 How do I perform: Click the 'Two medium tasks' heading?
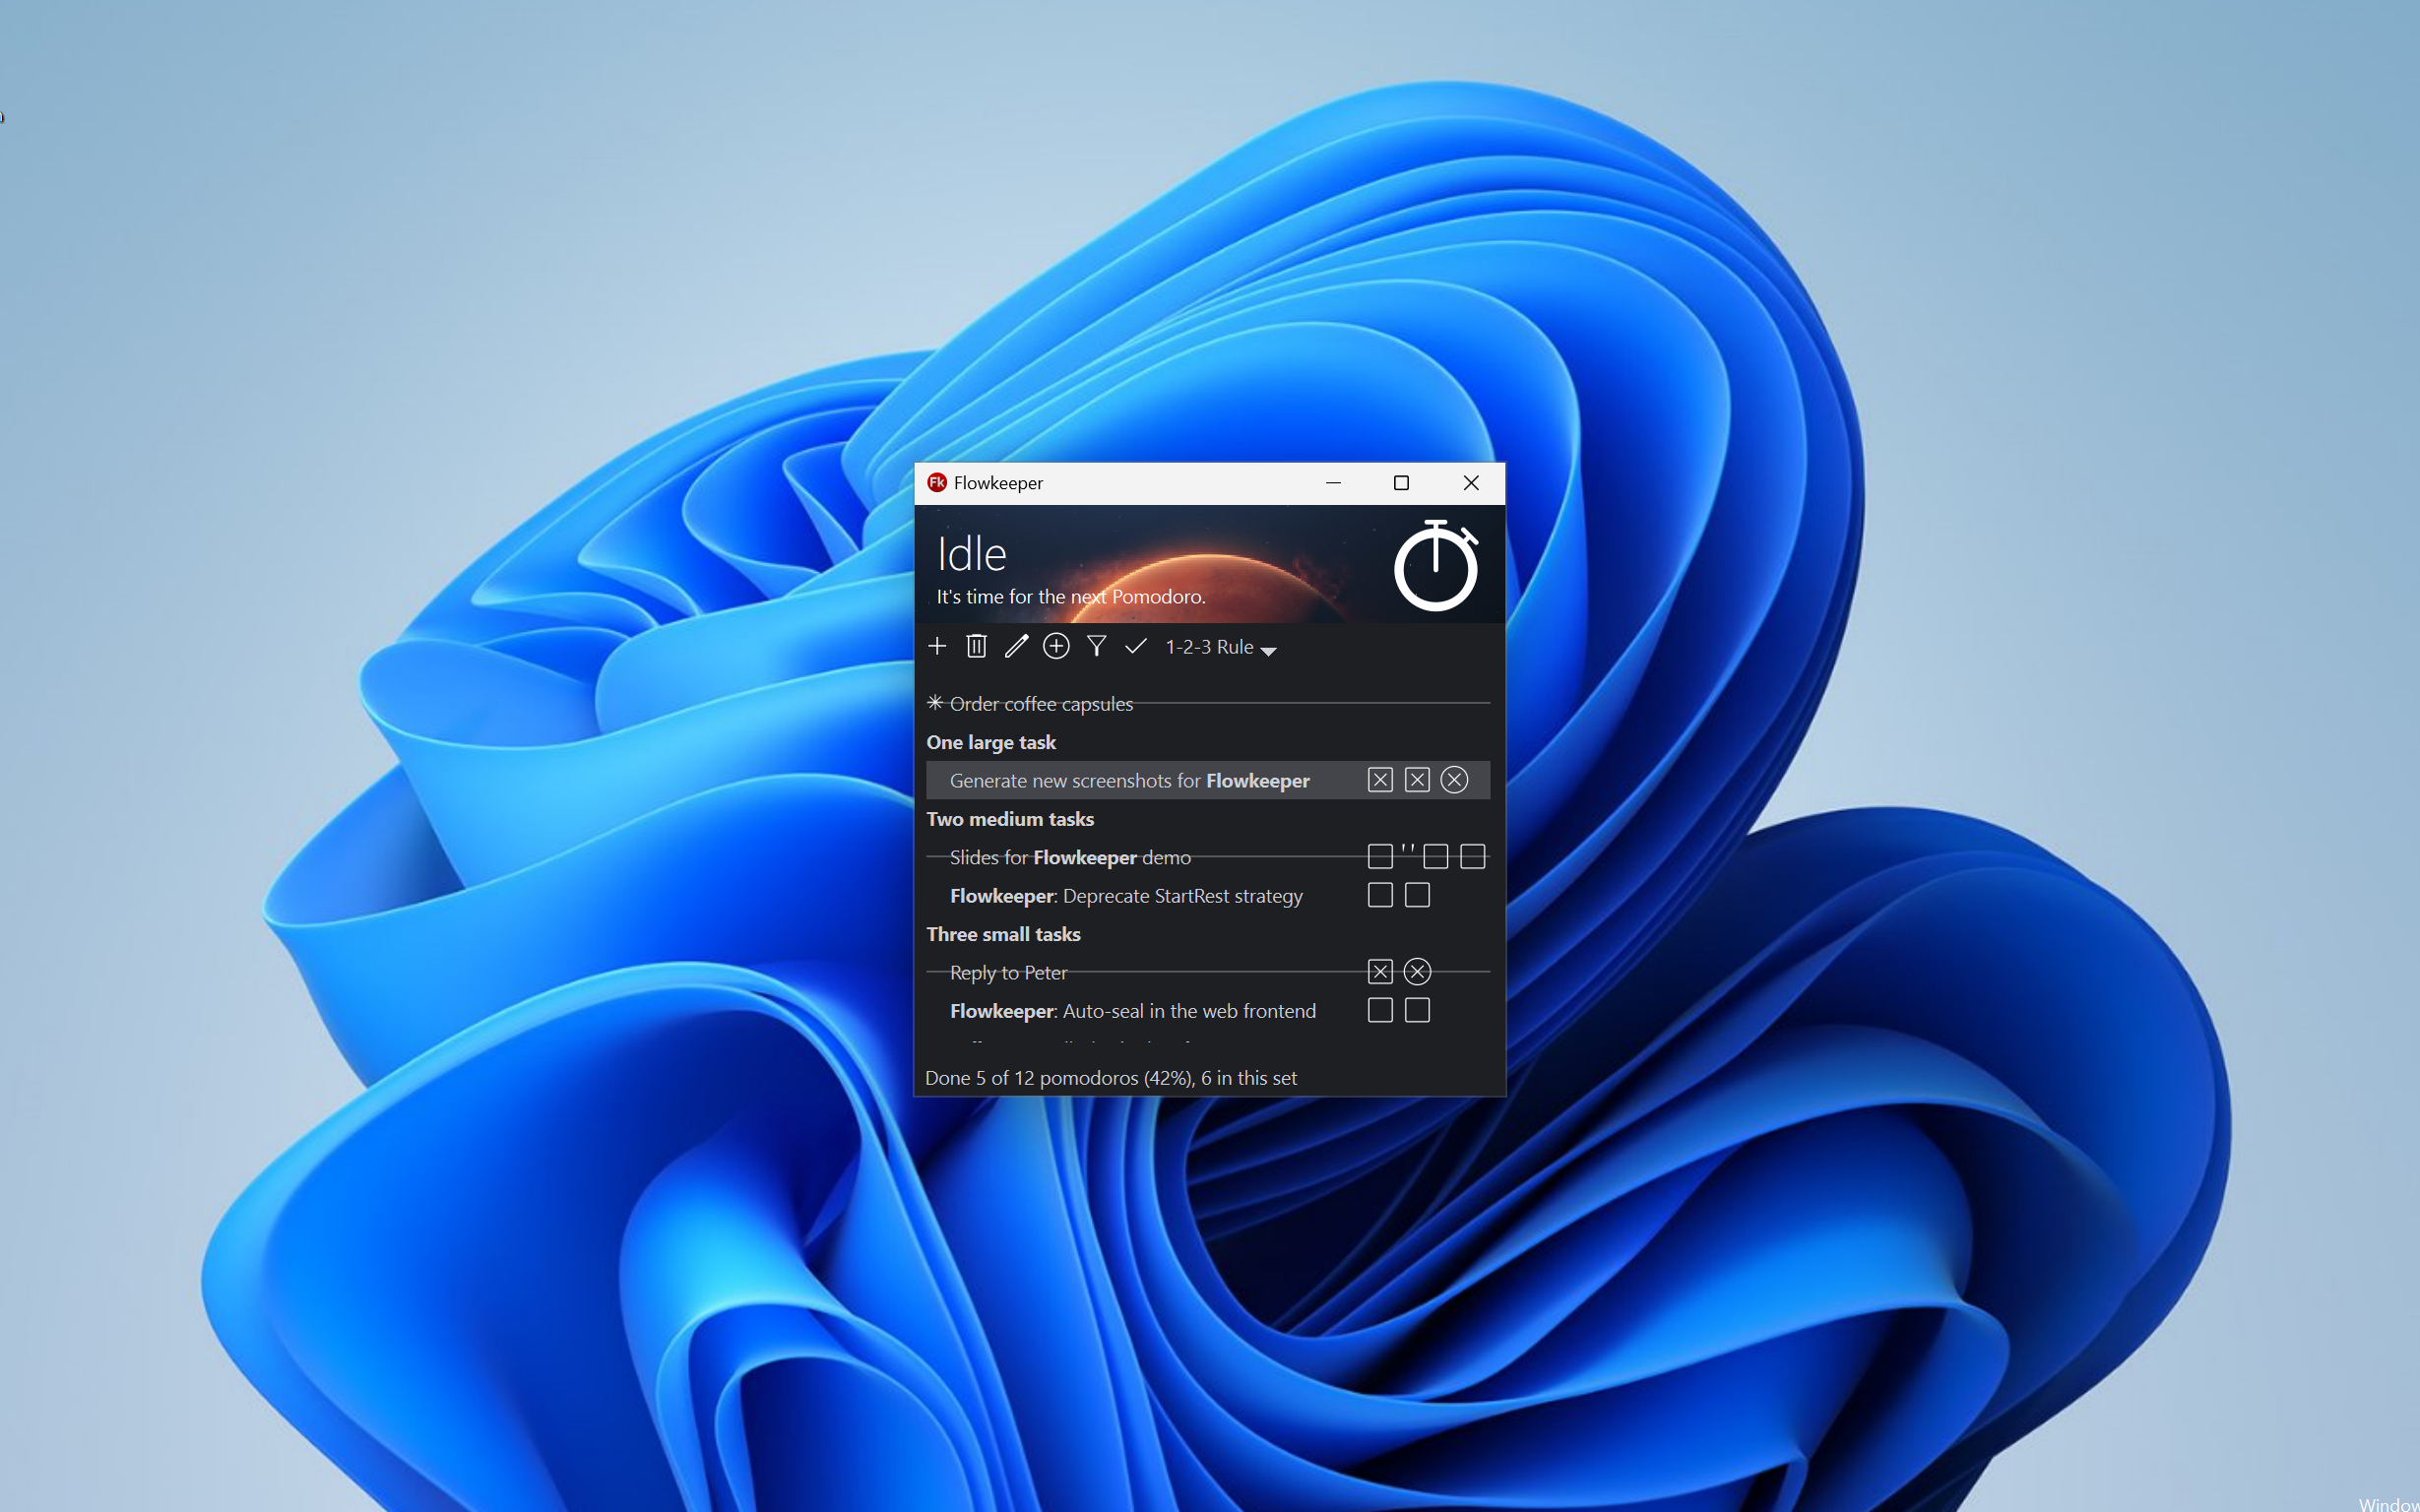pos(1010,819)
